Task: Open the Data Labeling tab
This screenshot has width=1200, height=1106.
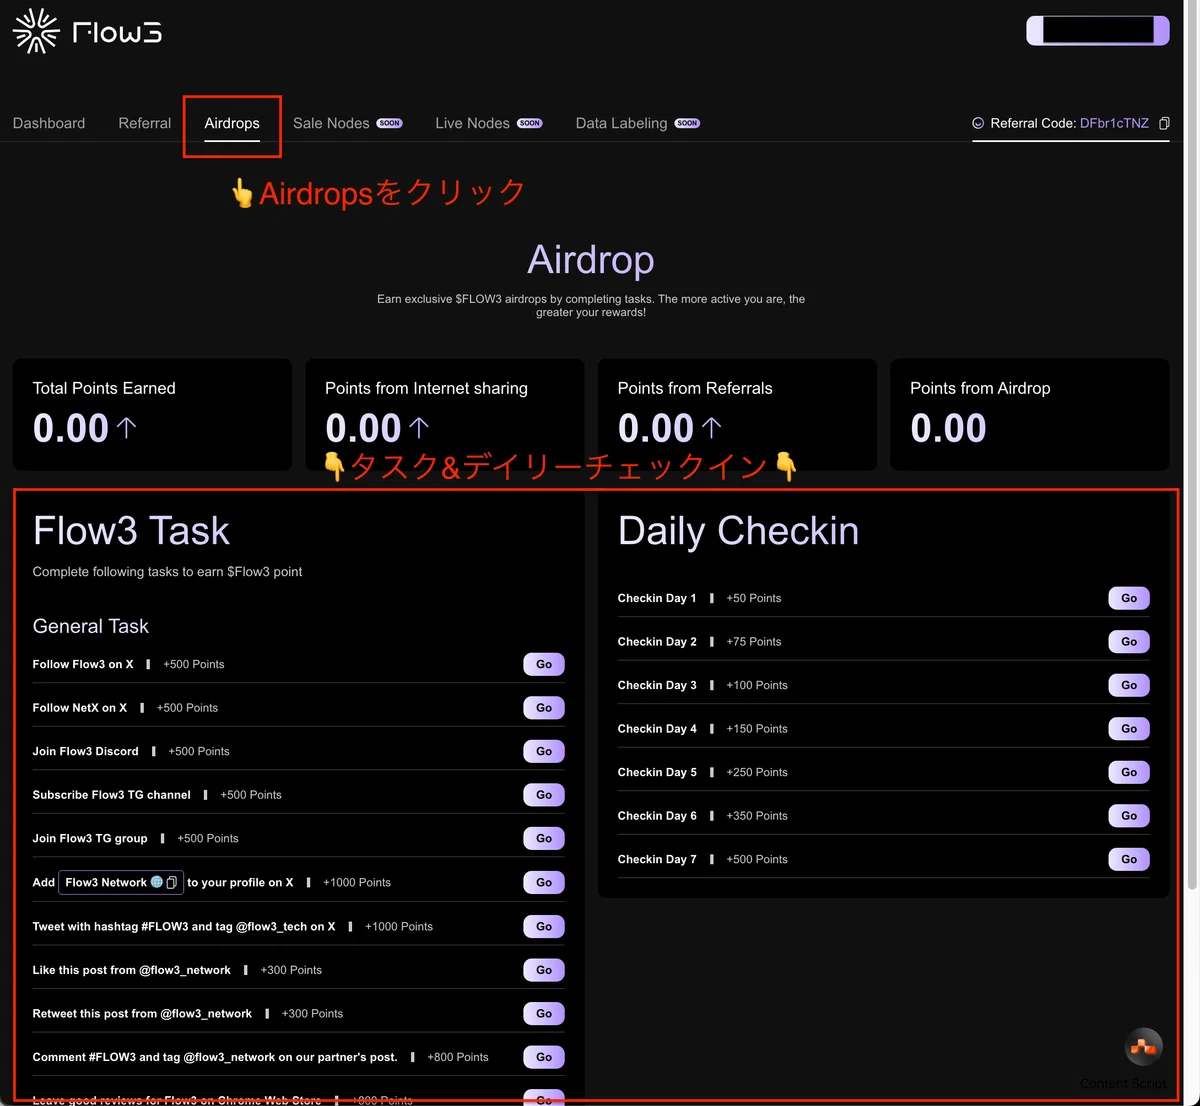Action: (x=621, y=123)
